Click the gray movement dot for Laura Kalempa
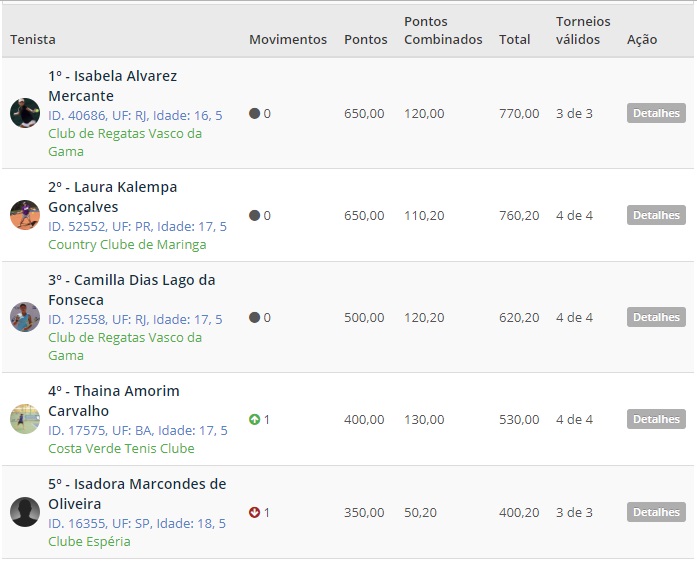Image resolution: width=697 pixels, height=561 pixels. click(254, 216)
